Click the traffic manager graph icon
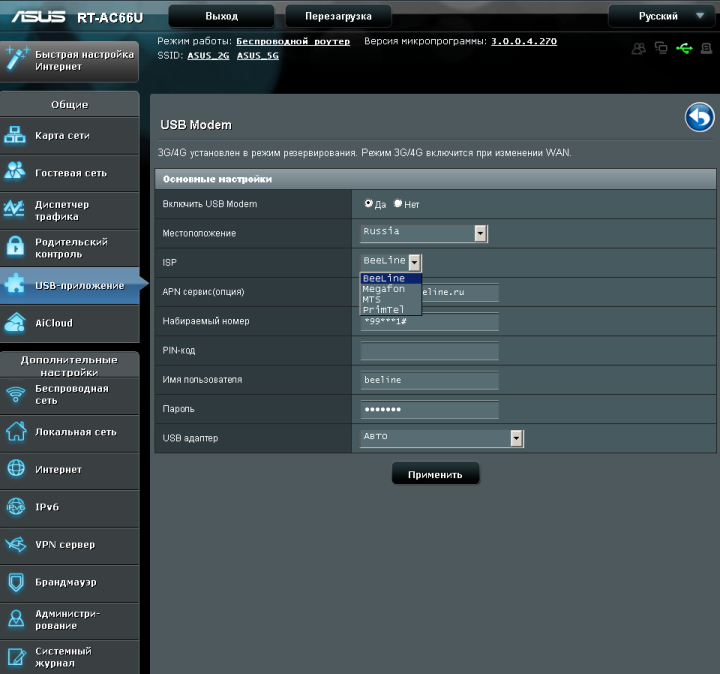Screen dimensions: 720x674 (14, 208)
